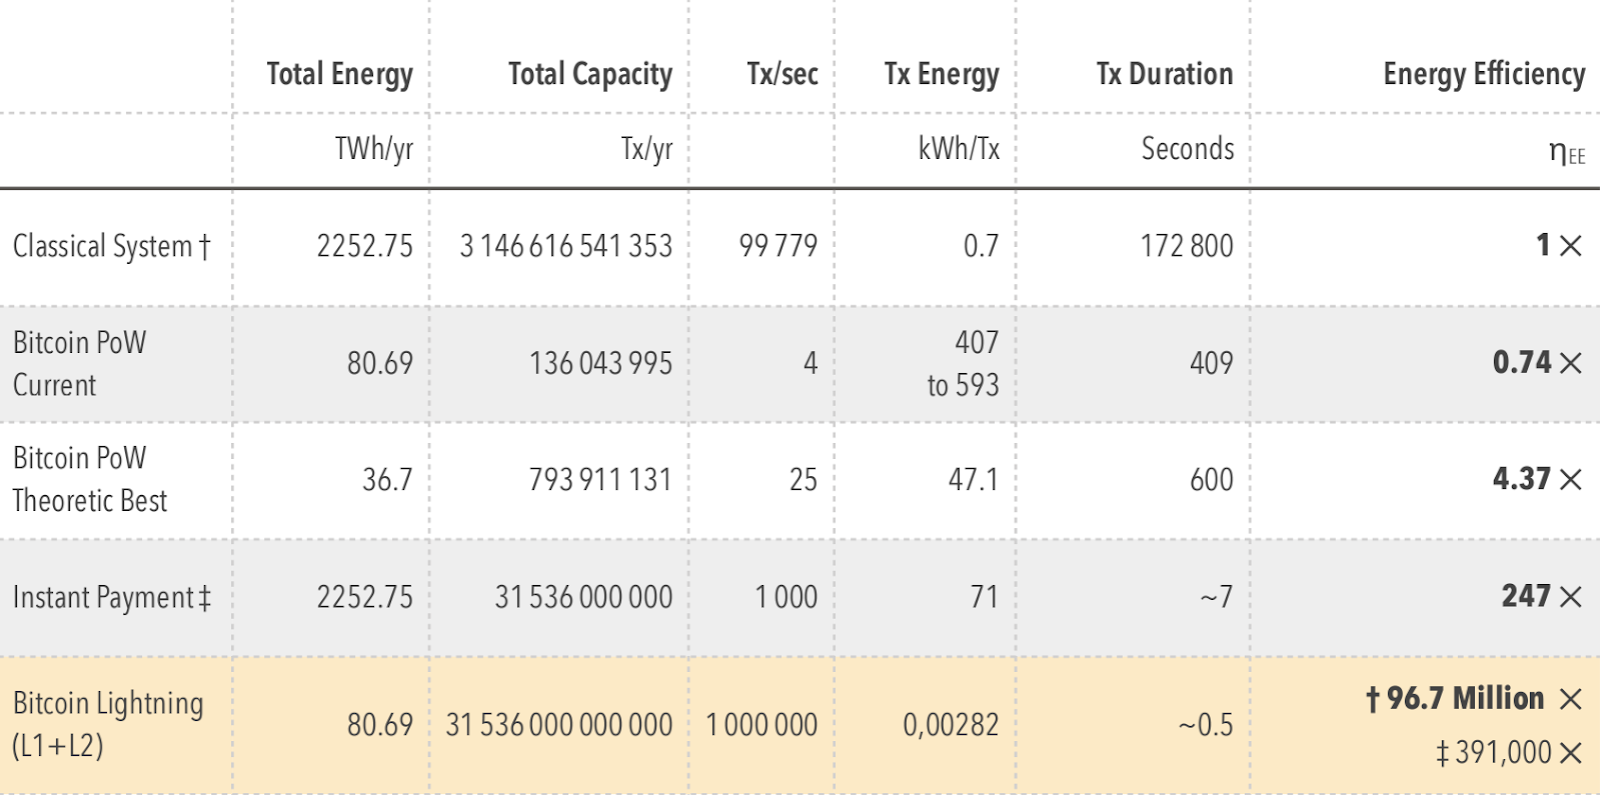Click the Energy Efficiency column header

pyautogui.click(x=1483, y=74)
